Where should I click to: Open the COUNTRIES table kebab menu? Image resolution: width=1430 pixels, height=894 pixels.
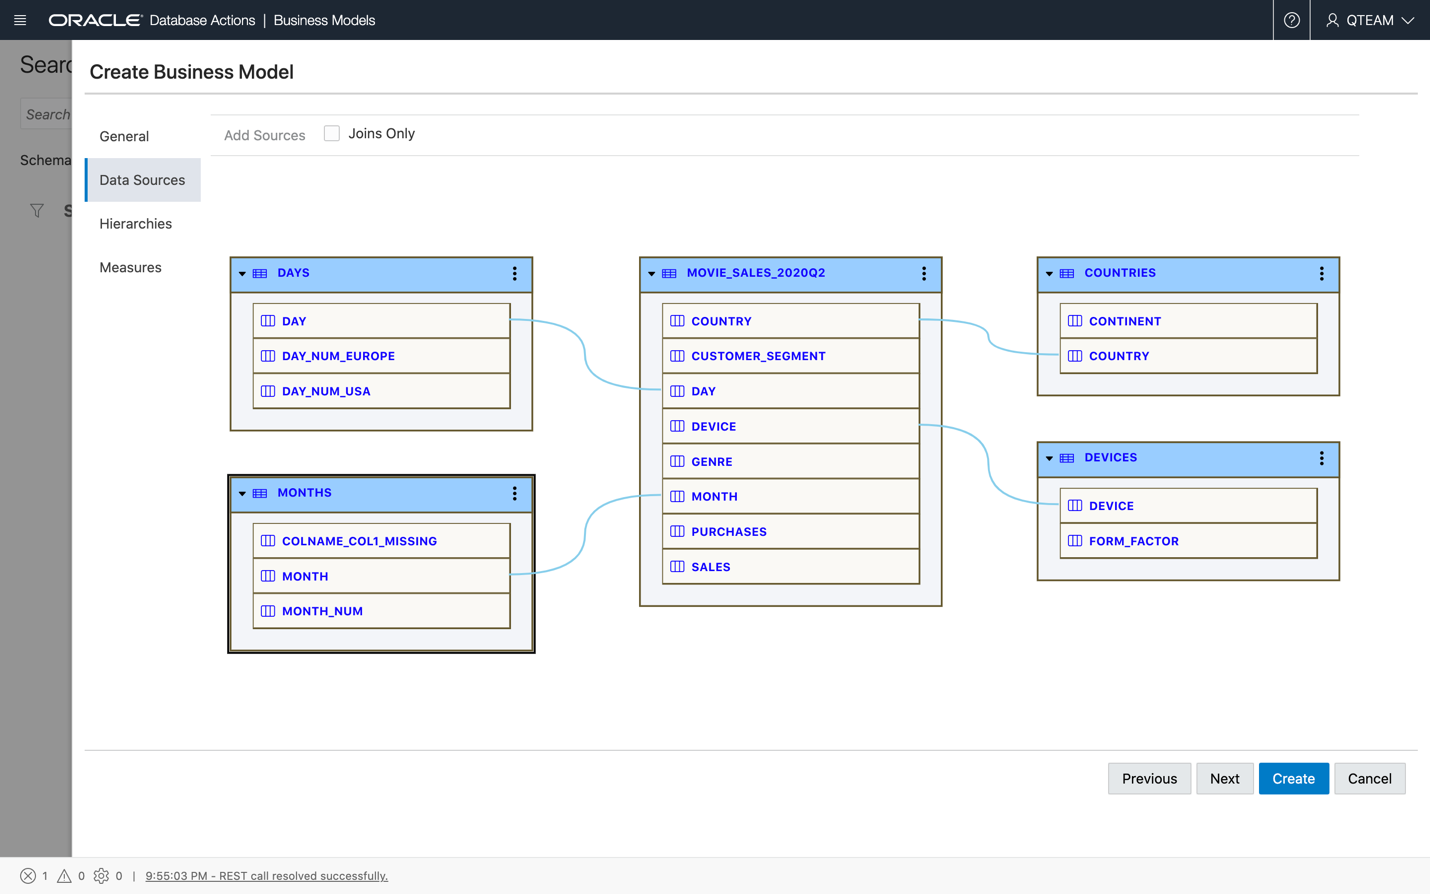coord(1321,274)
